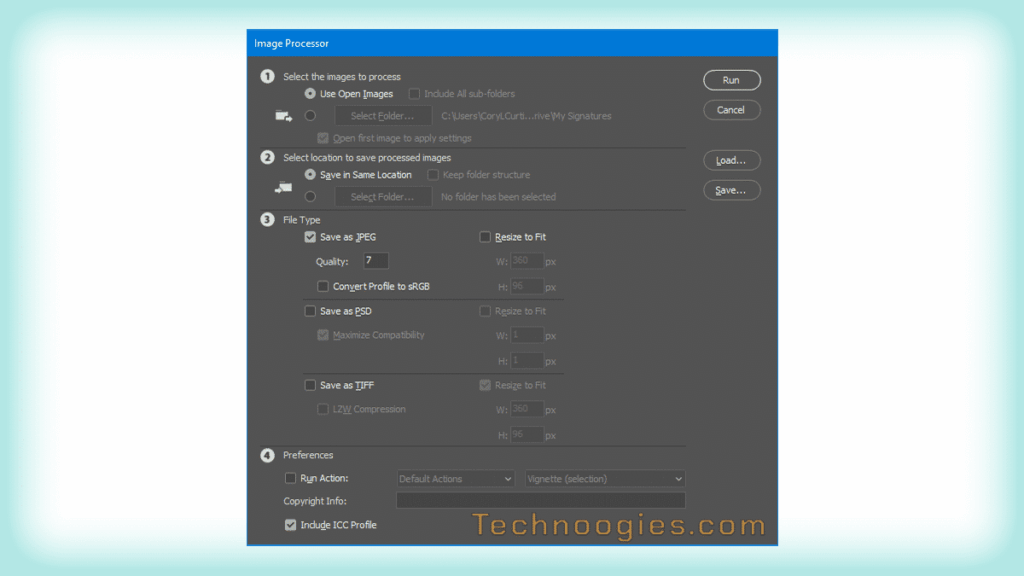Check the Save as PSD option

[x=310, y=311]
